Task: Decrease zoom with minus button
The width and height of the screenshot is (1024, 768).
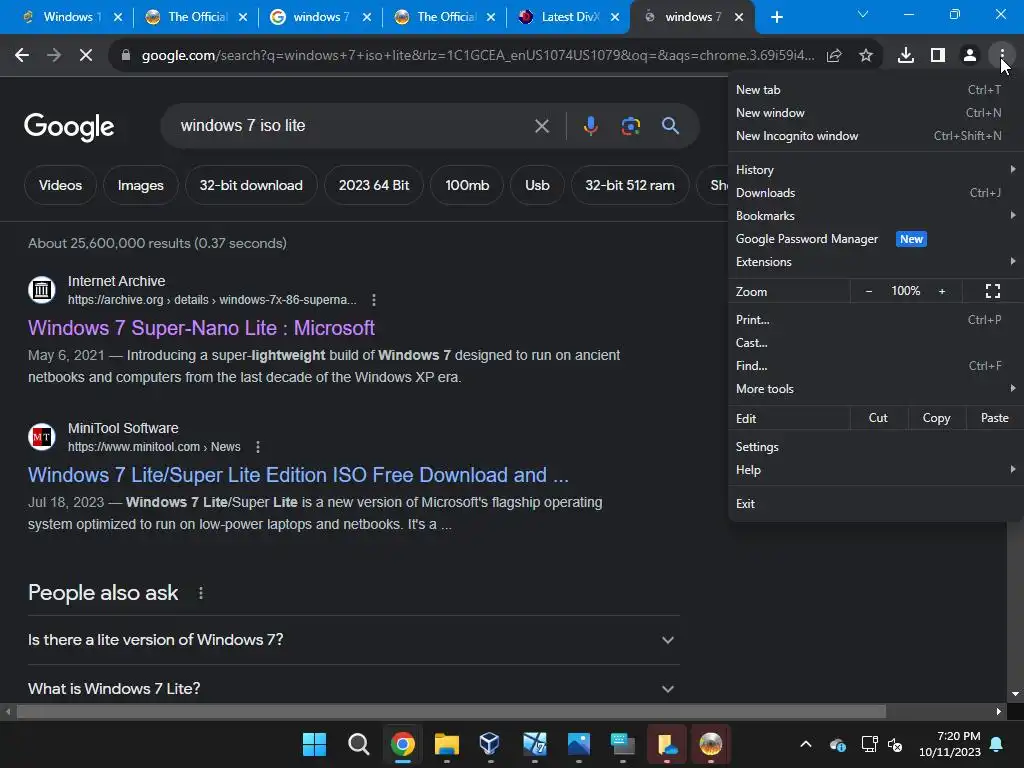Action: [869, 291]
